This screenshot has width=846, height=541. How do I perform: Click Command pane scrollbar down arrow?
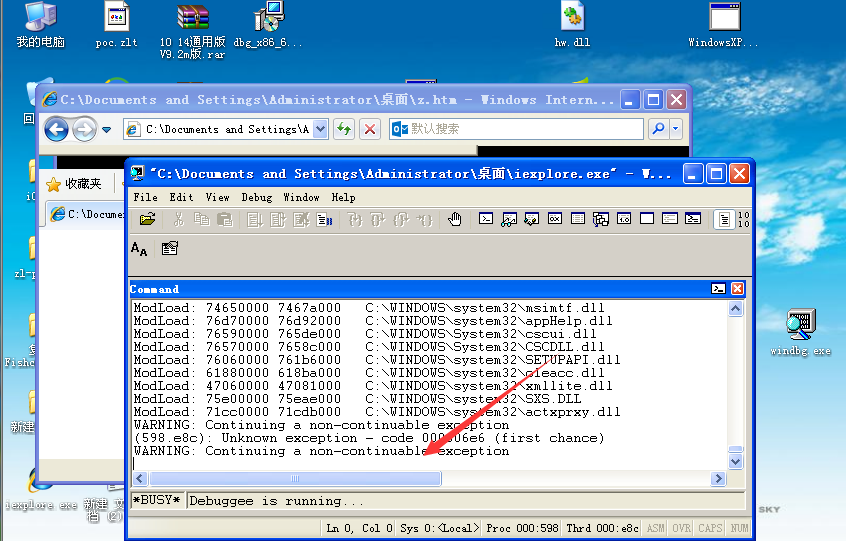[x=735, y=462]
